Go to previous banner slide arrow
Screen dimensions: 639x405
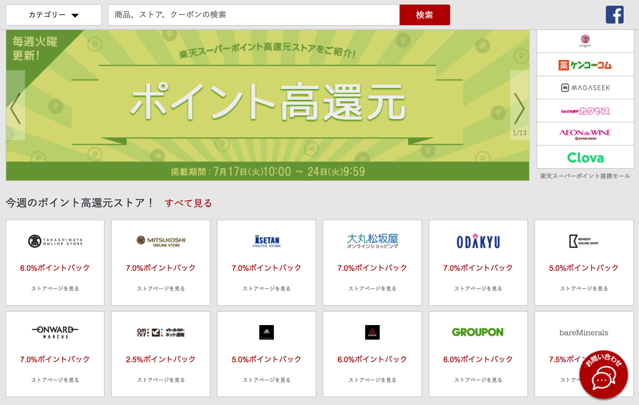15,105
